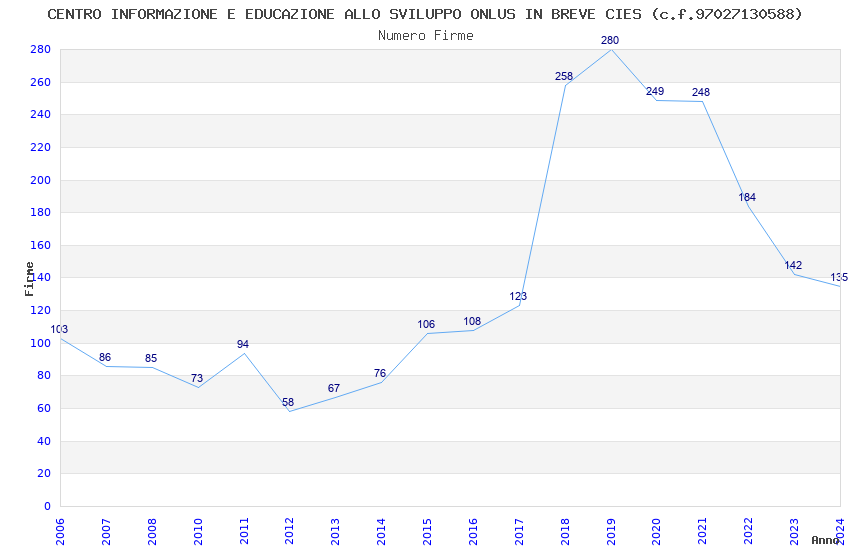Click year 2015 on the x-axis
850x550 pixels.
coord(427,527)
